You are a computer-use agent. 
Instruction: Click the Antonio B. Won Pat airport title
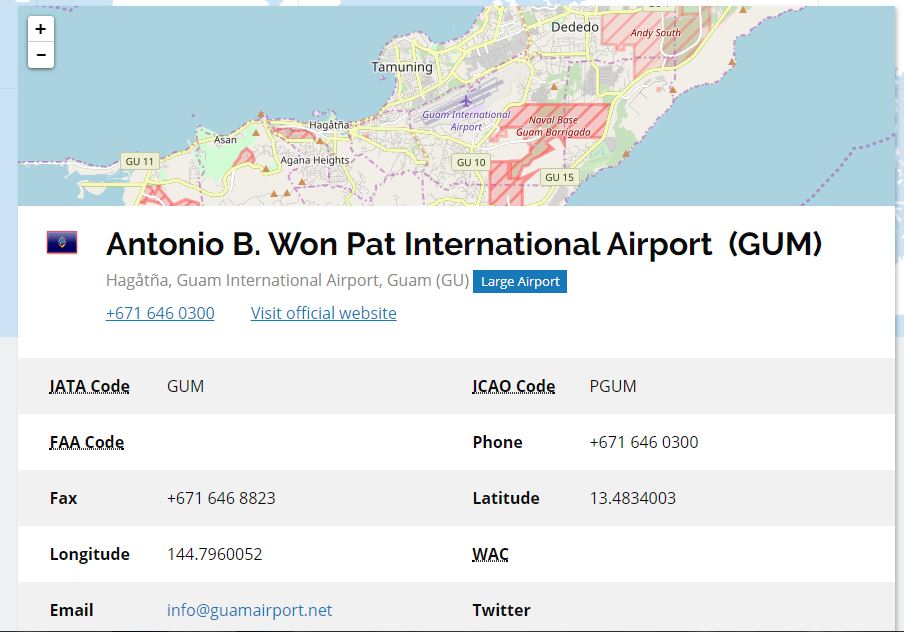pyautogui.click(x=464, y=243)
